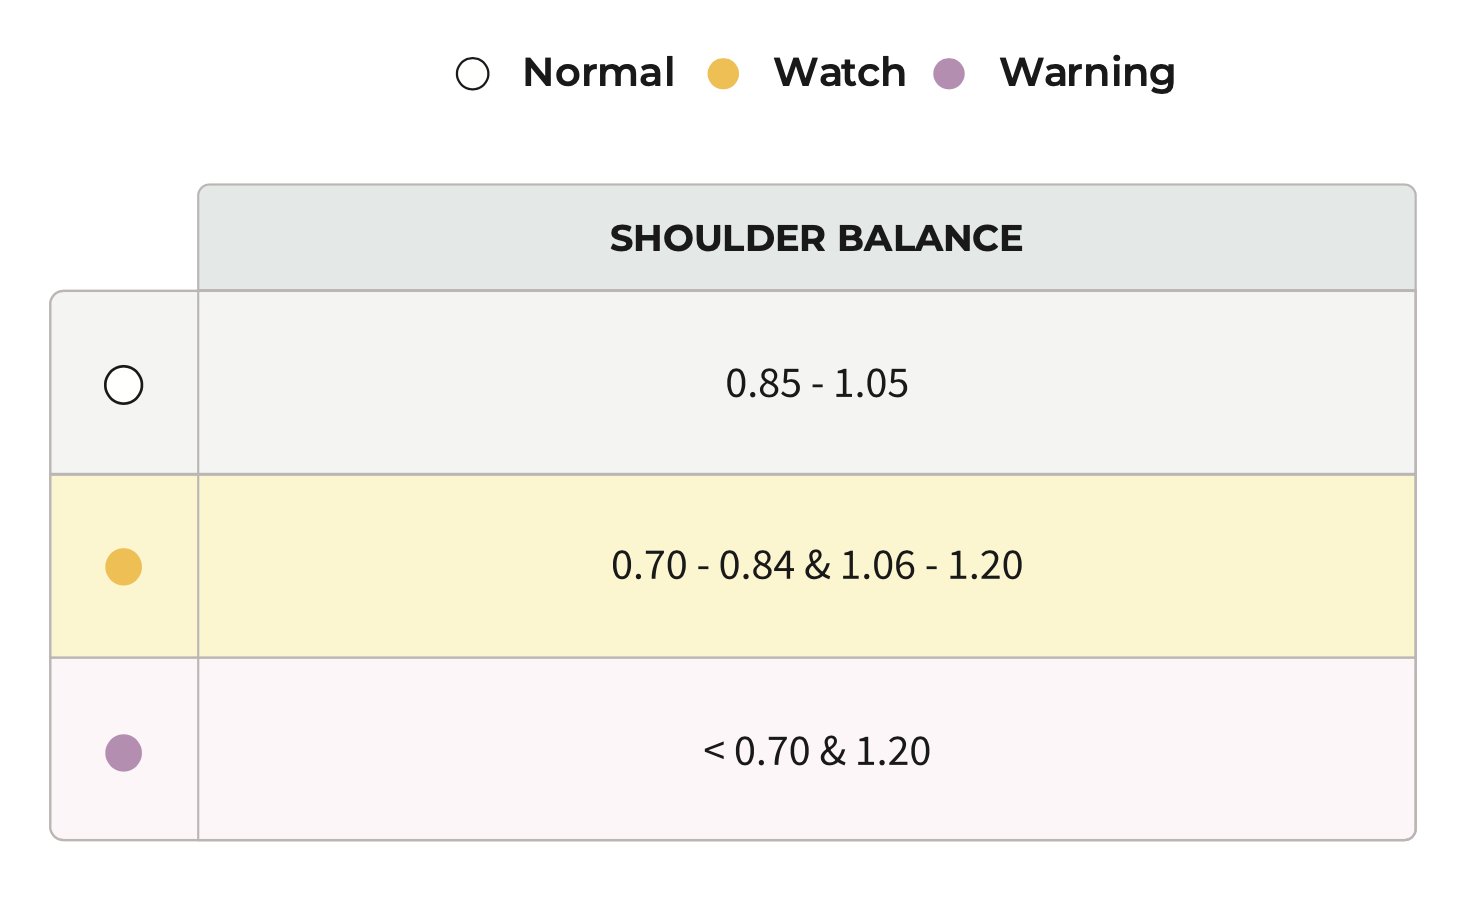Click the 0.85 value in the Normal row
This screenshot has height=912, width=1460.
(x=763, y=384)
